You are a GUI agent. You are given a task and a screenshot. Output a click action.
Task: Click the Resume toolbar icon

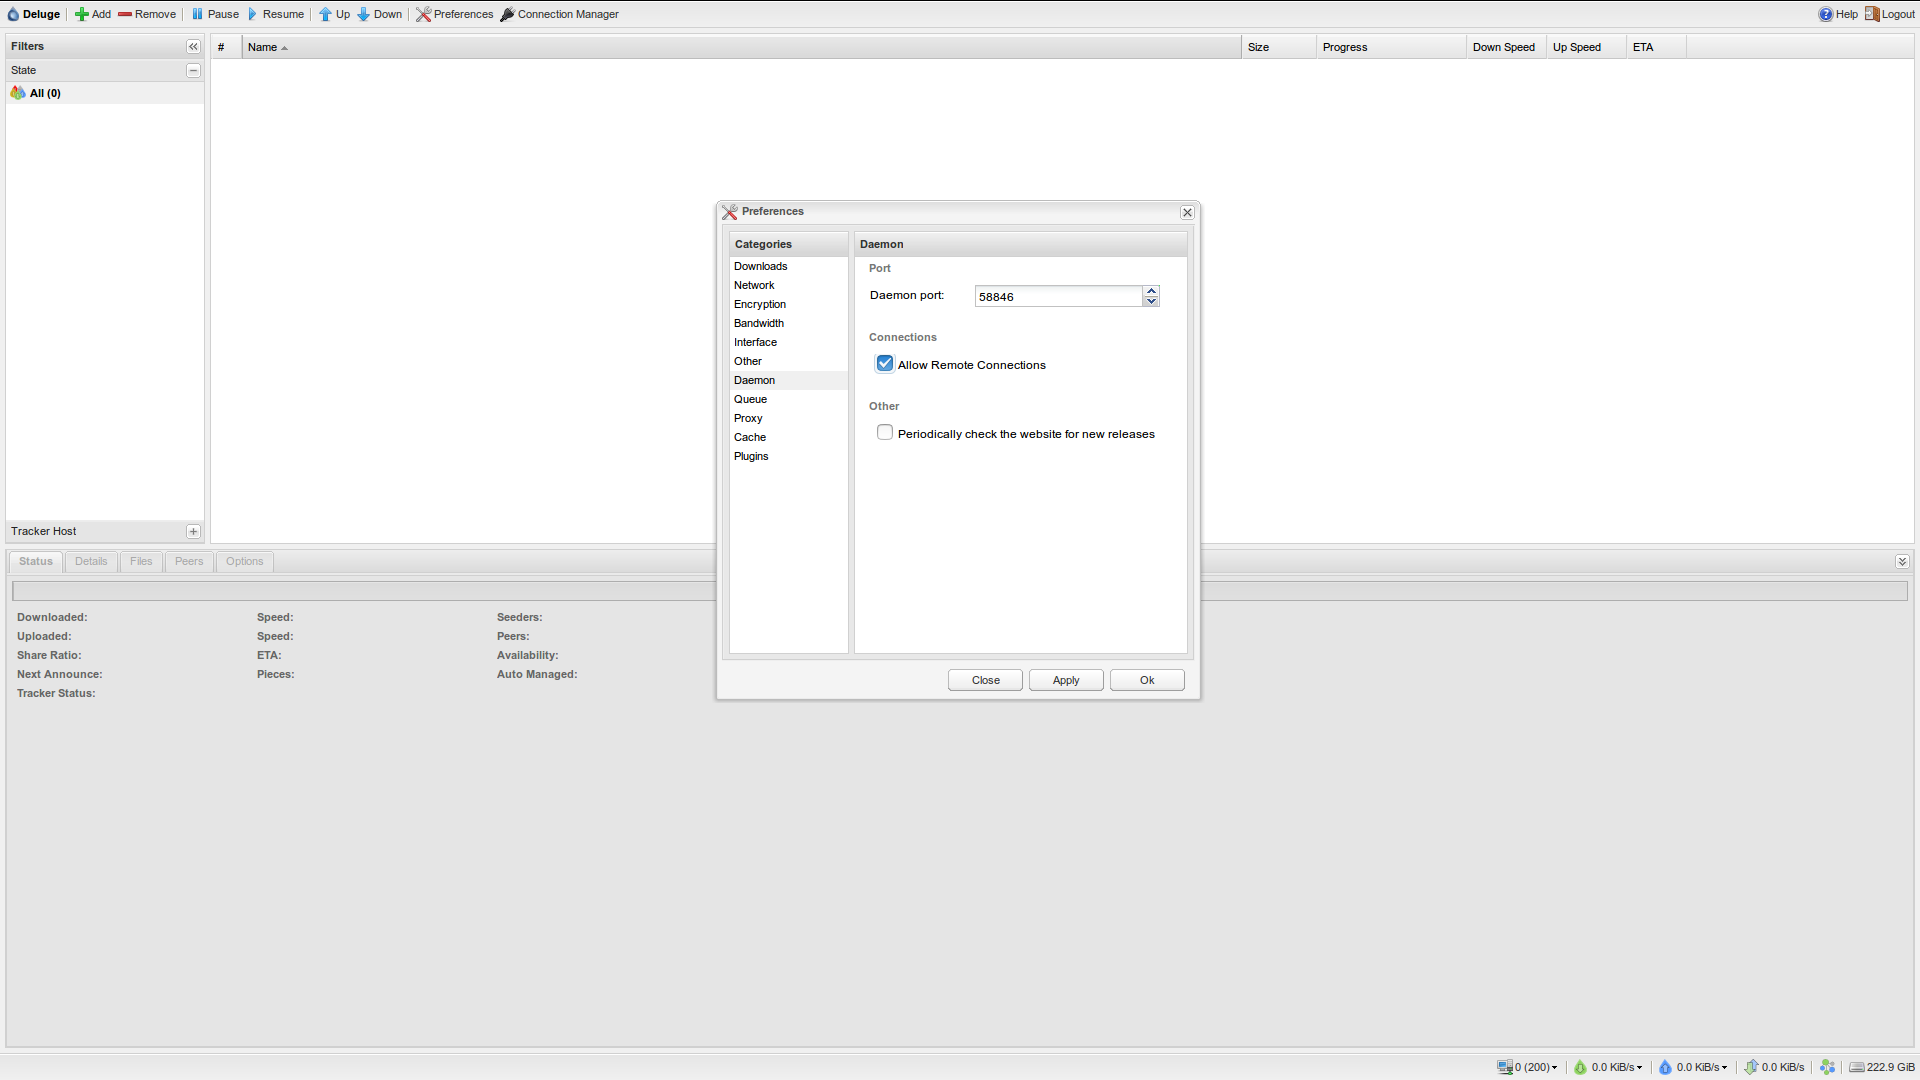click(x=253, y=14)
